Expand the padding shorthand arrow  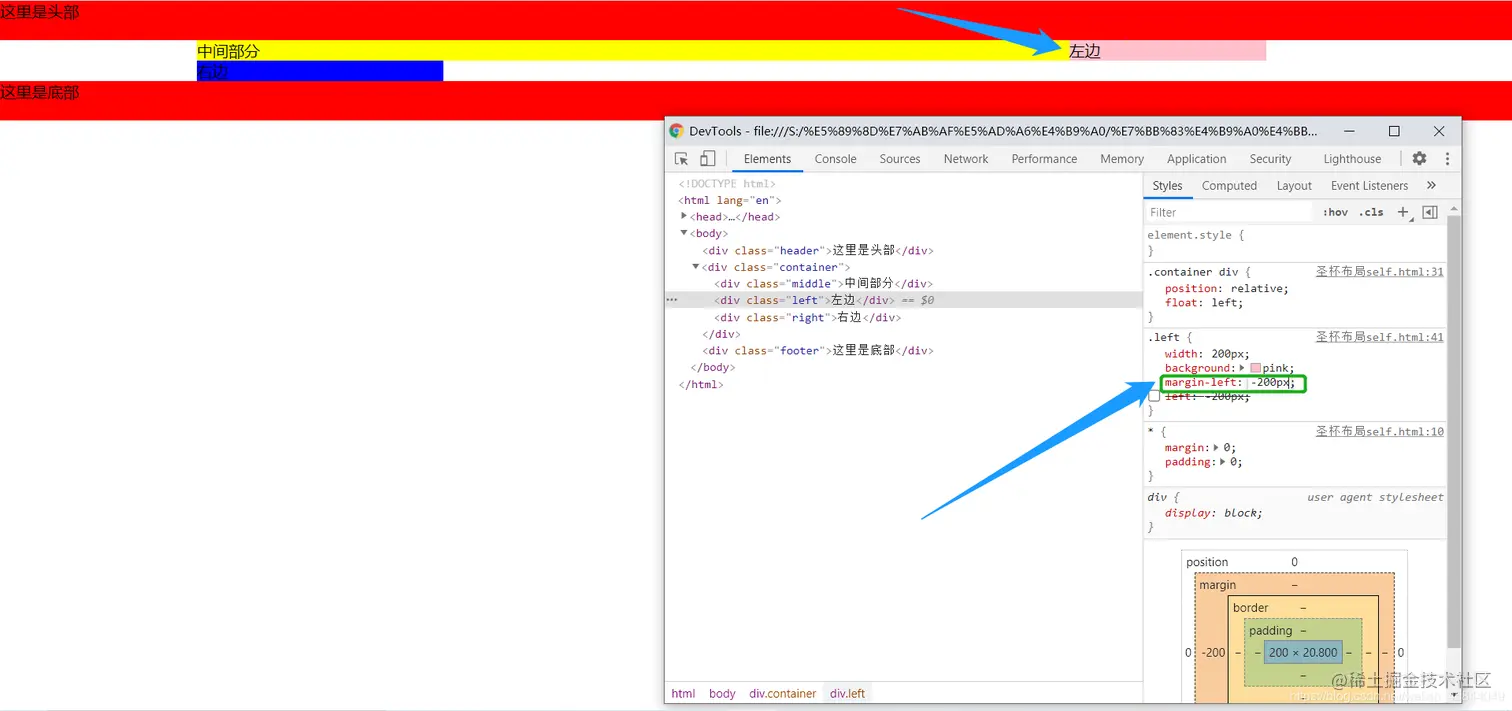click(x=1223, y=462)
